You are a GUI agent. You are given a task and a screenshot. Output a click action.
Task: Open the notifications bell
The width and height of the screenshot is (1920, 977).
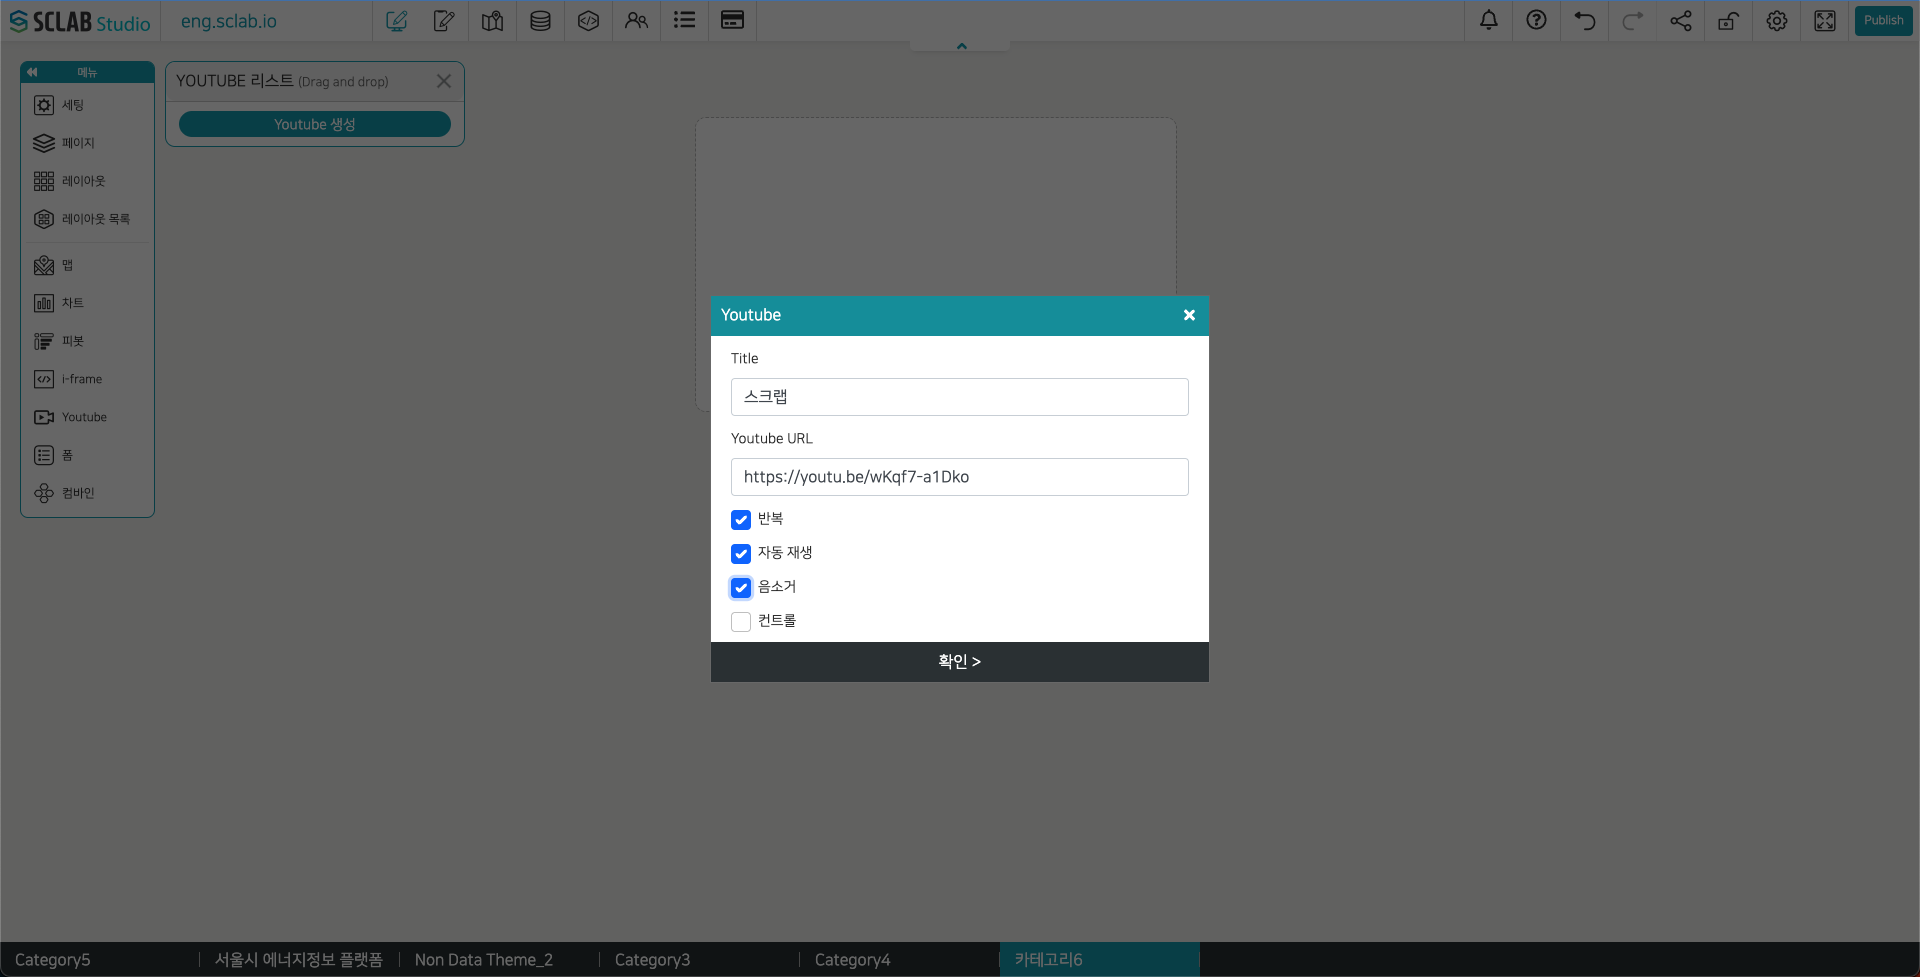point(1488,21)
